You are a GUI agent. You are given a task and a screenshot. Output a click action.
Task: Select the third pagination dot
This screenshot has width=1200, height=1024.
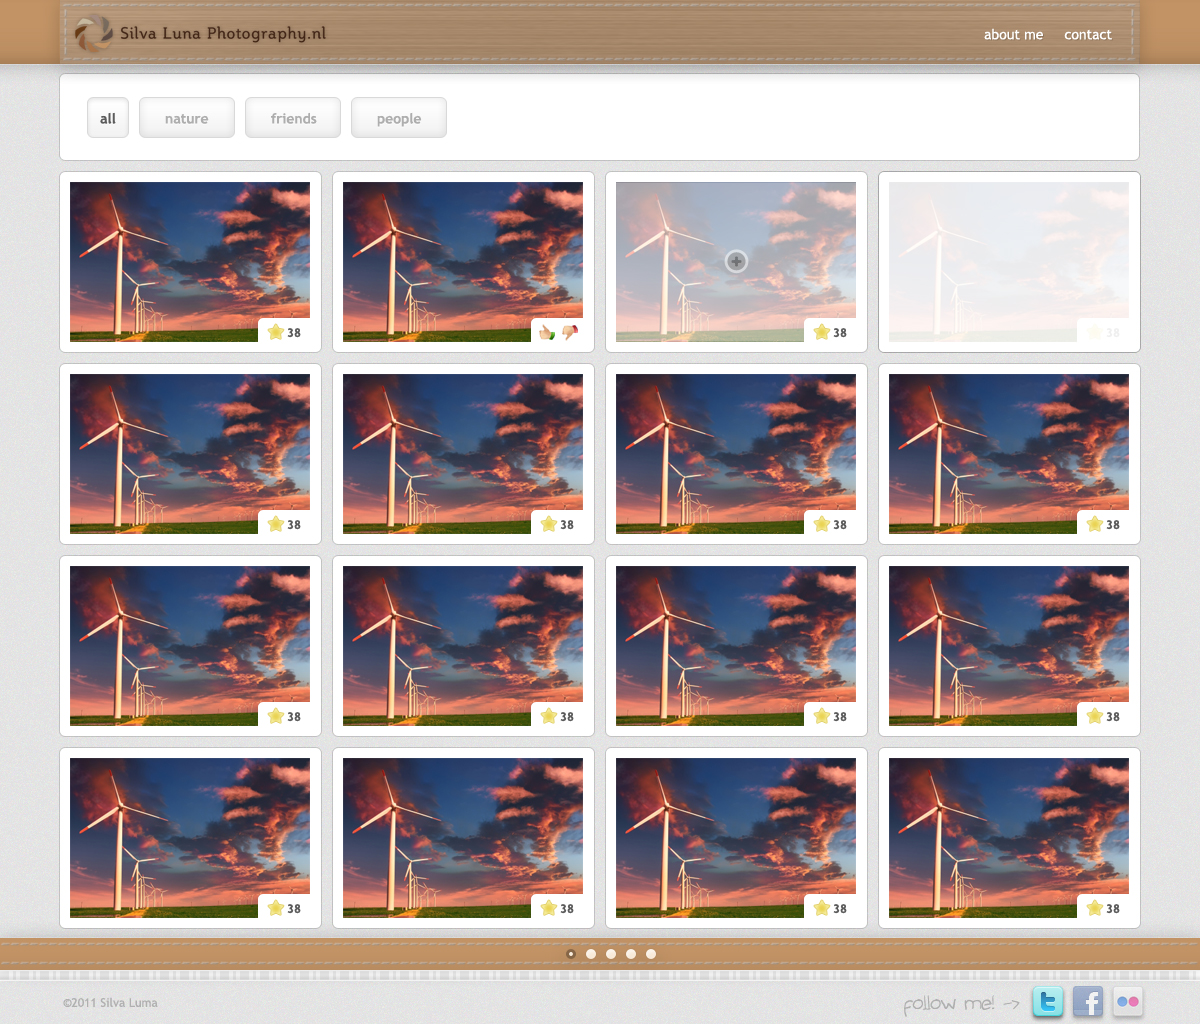coord(611,954)
